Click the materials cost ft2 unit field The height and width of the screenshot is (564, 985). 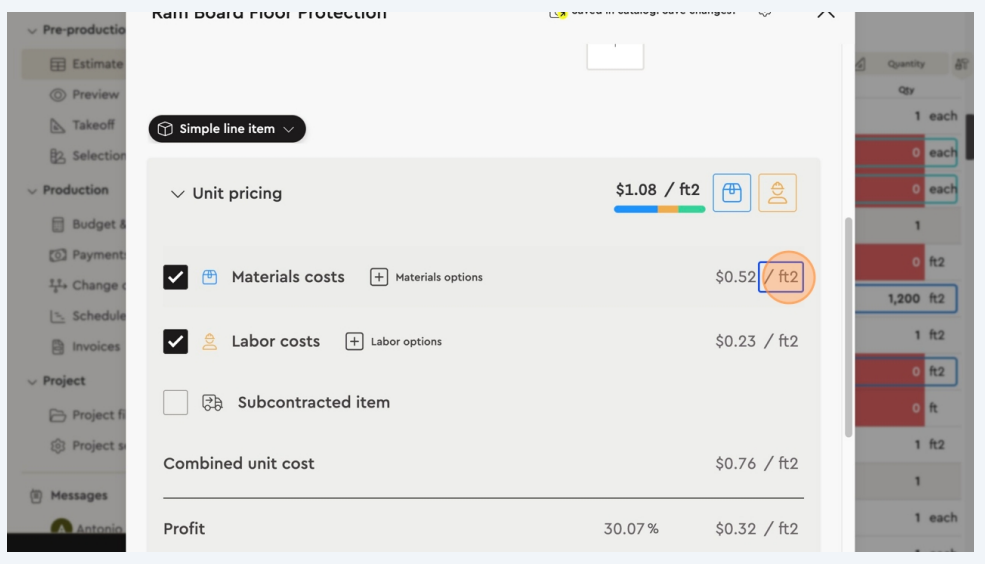781,277
